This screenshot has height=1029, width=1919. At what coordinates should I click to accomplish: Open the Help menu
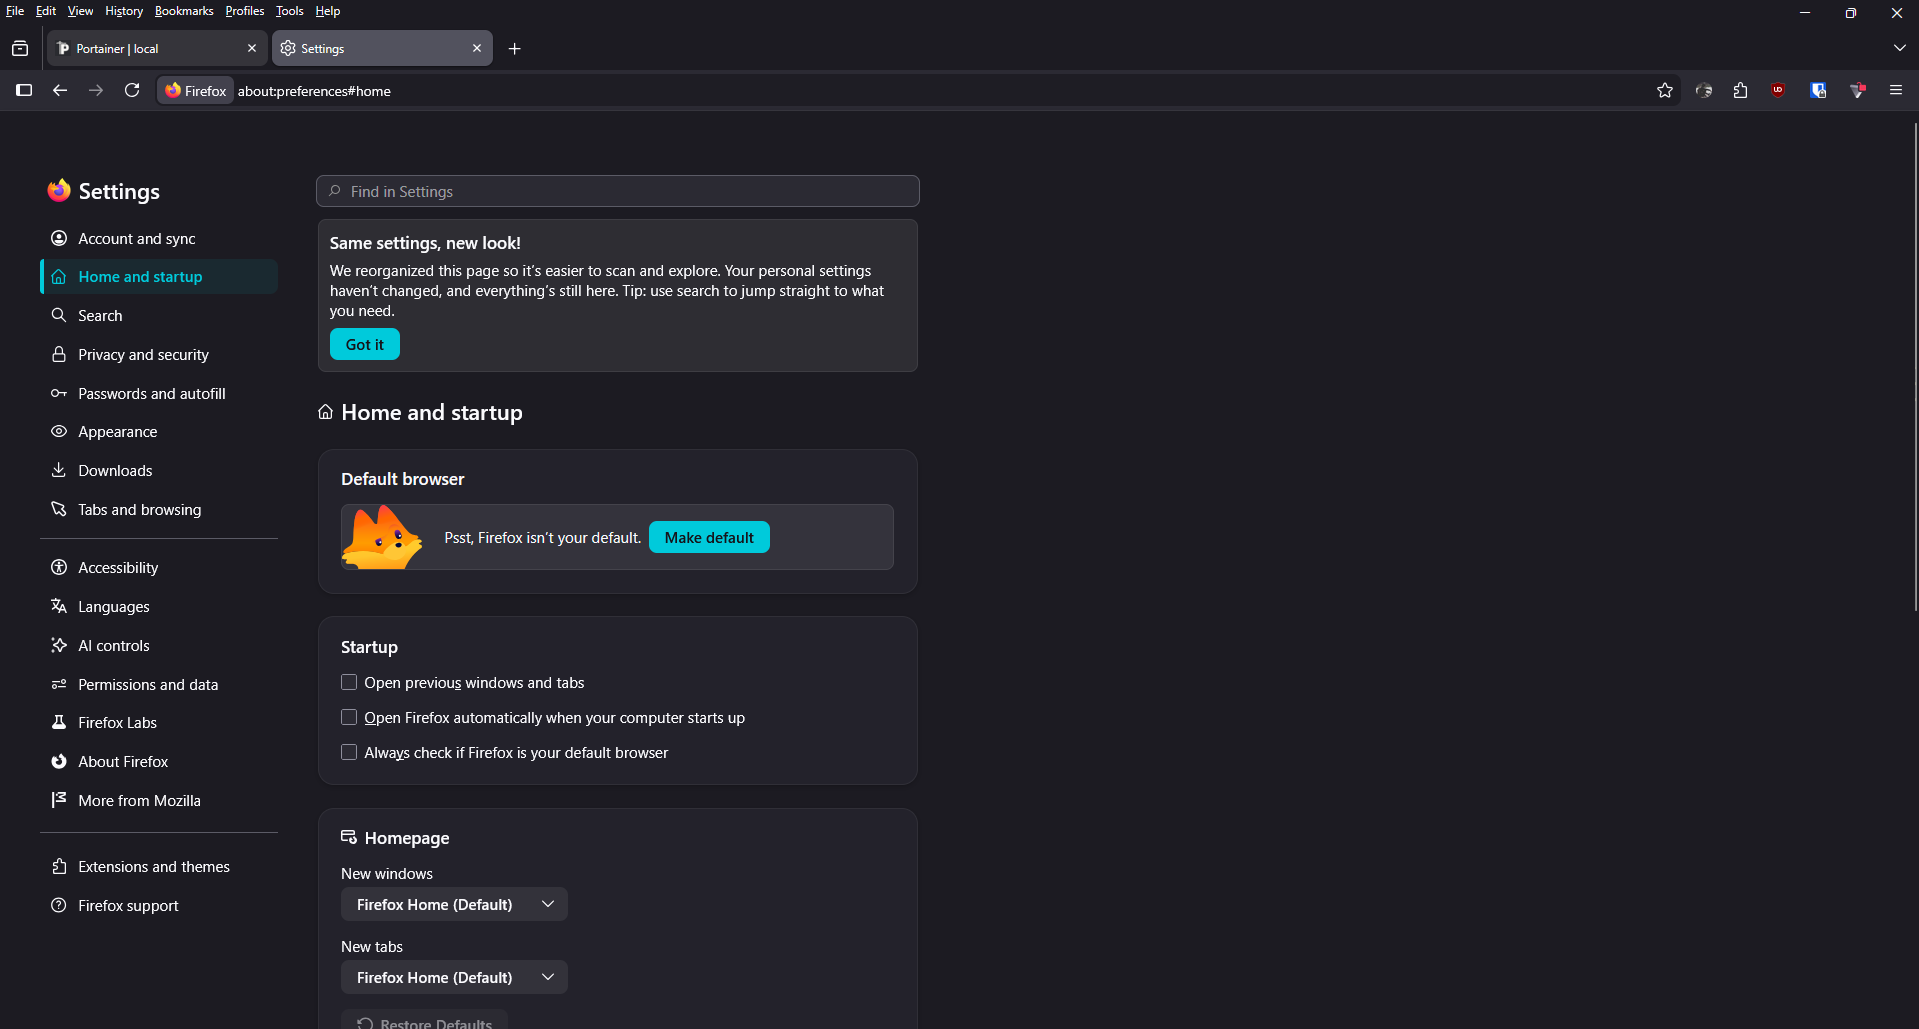click(328, 11)
